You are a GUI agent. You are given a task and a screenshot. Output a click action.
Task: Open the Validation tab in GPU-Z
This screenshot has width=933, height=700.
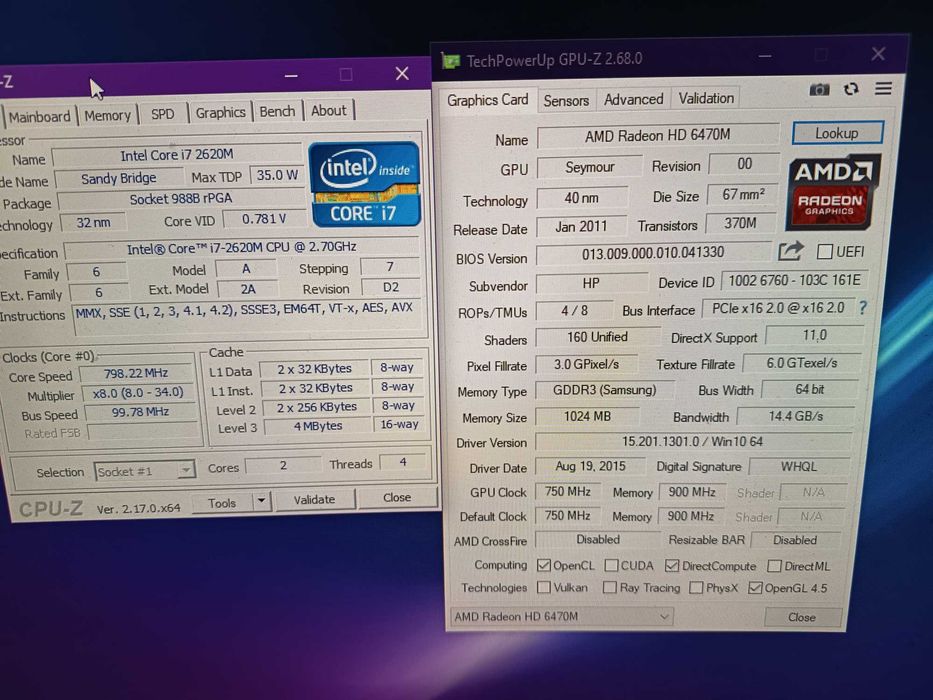(x=706, y=98)
